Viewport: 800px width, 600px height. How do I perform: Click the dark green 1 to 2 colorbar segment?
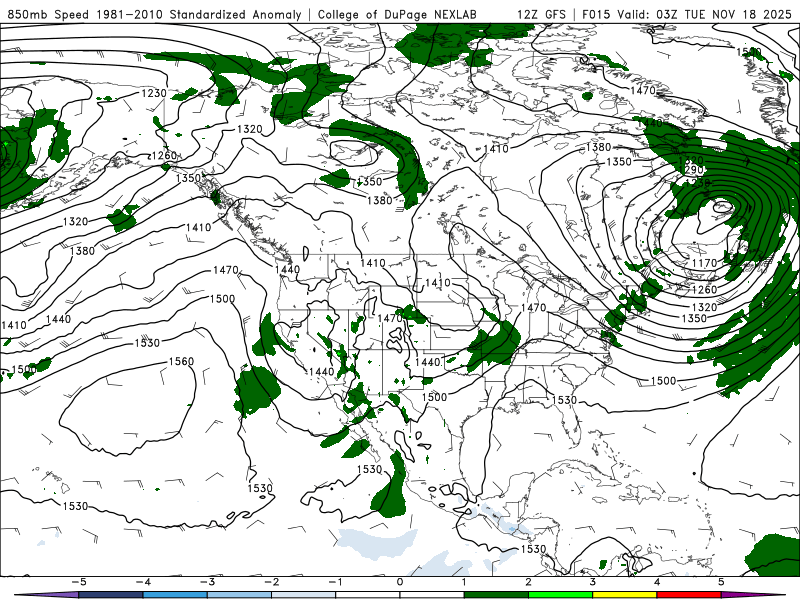(496, 595)
